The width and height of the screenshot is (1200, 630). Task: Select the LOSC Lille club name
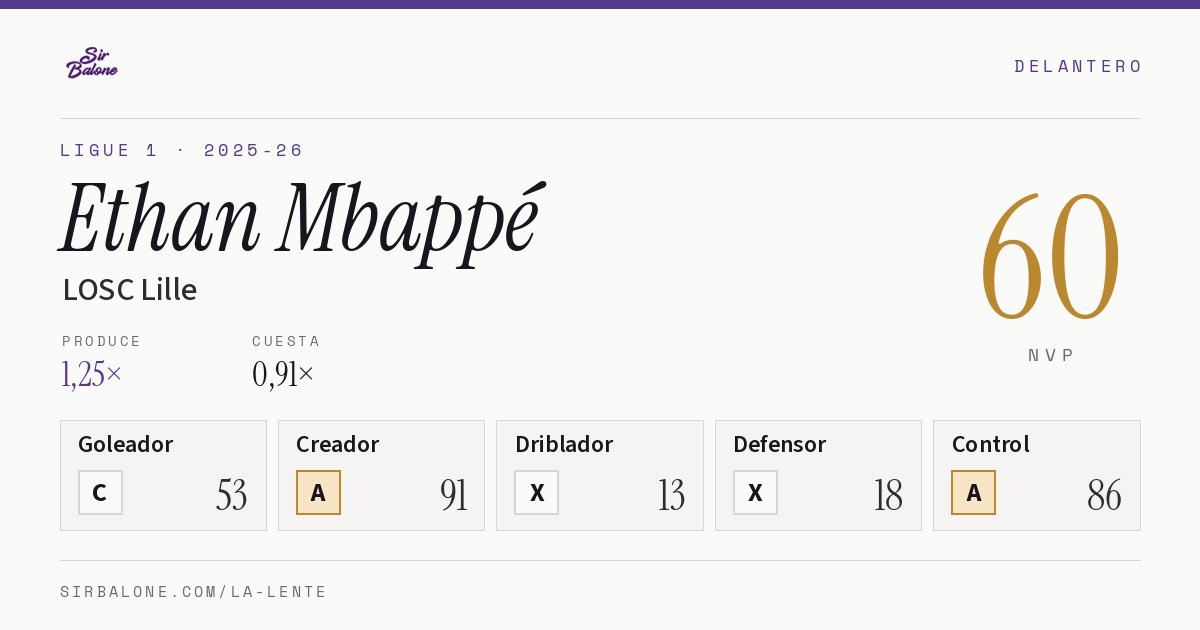point(130,289)
